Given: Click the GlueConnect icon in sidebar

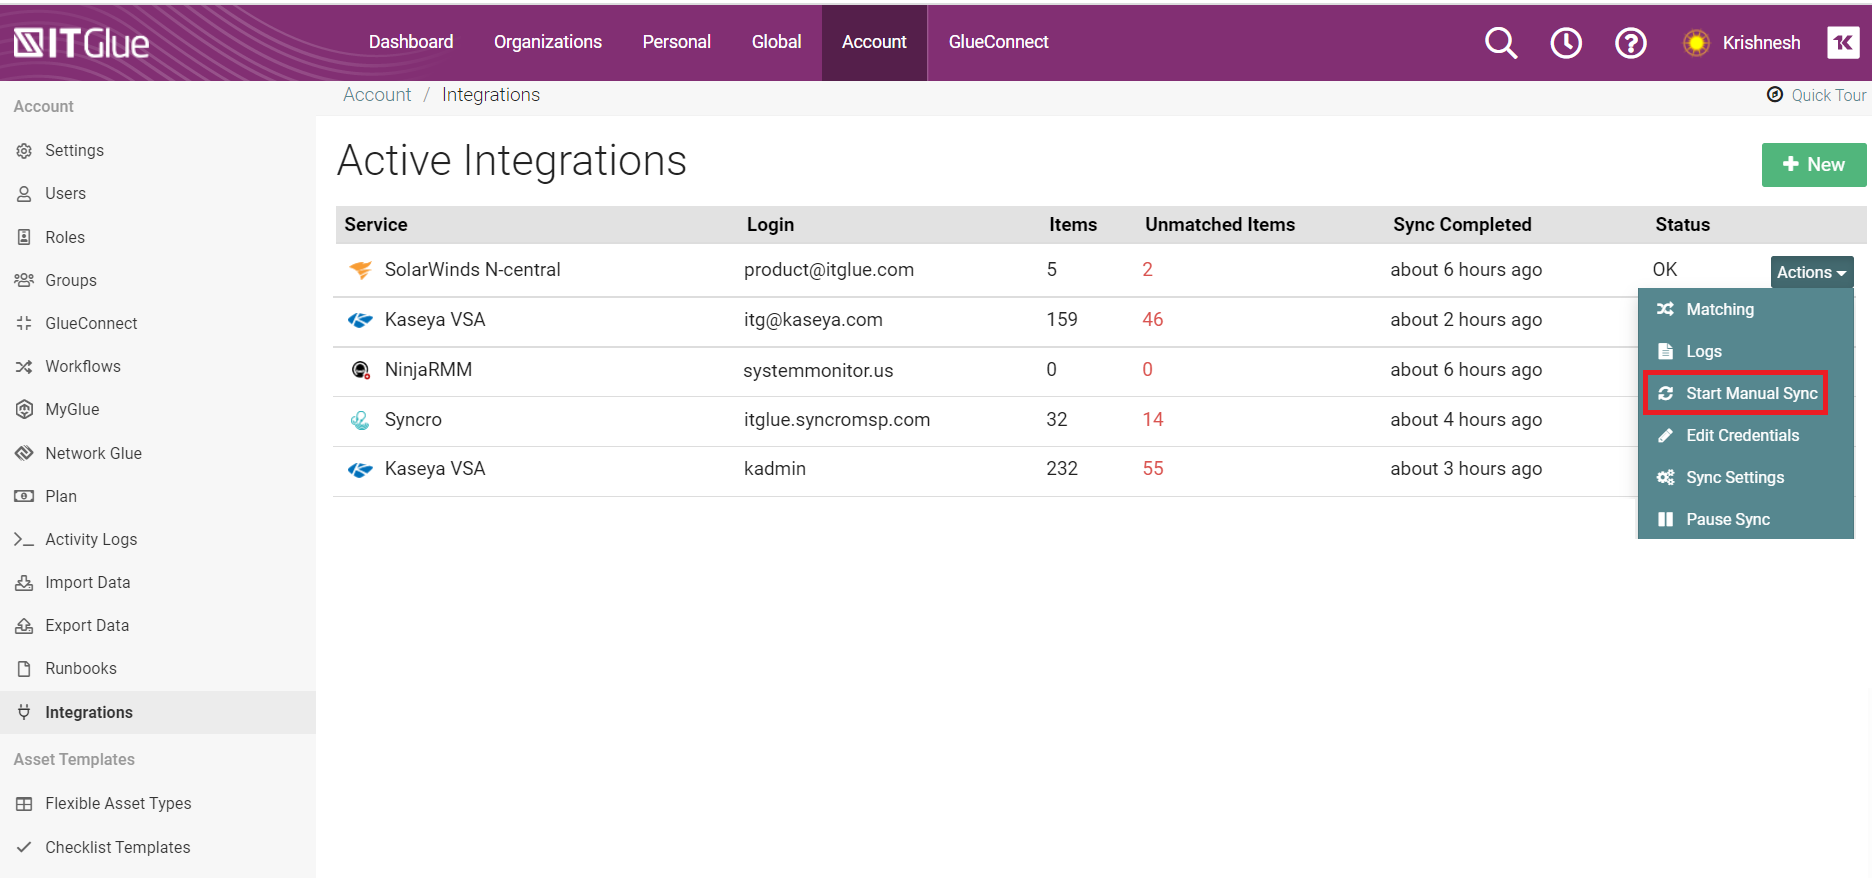Looking at the screenshot, I should pos(24,323).
